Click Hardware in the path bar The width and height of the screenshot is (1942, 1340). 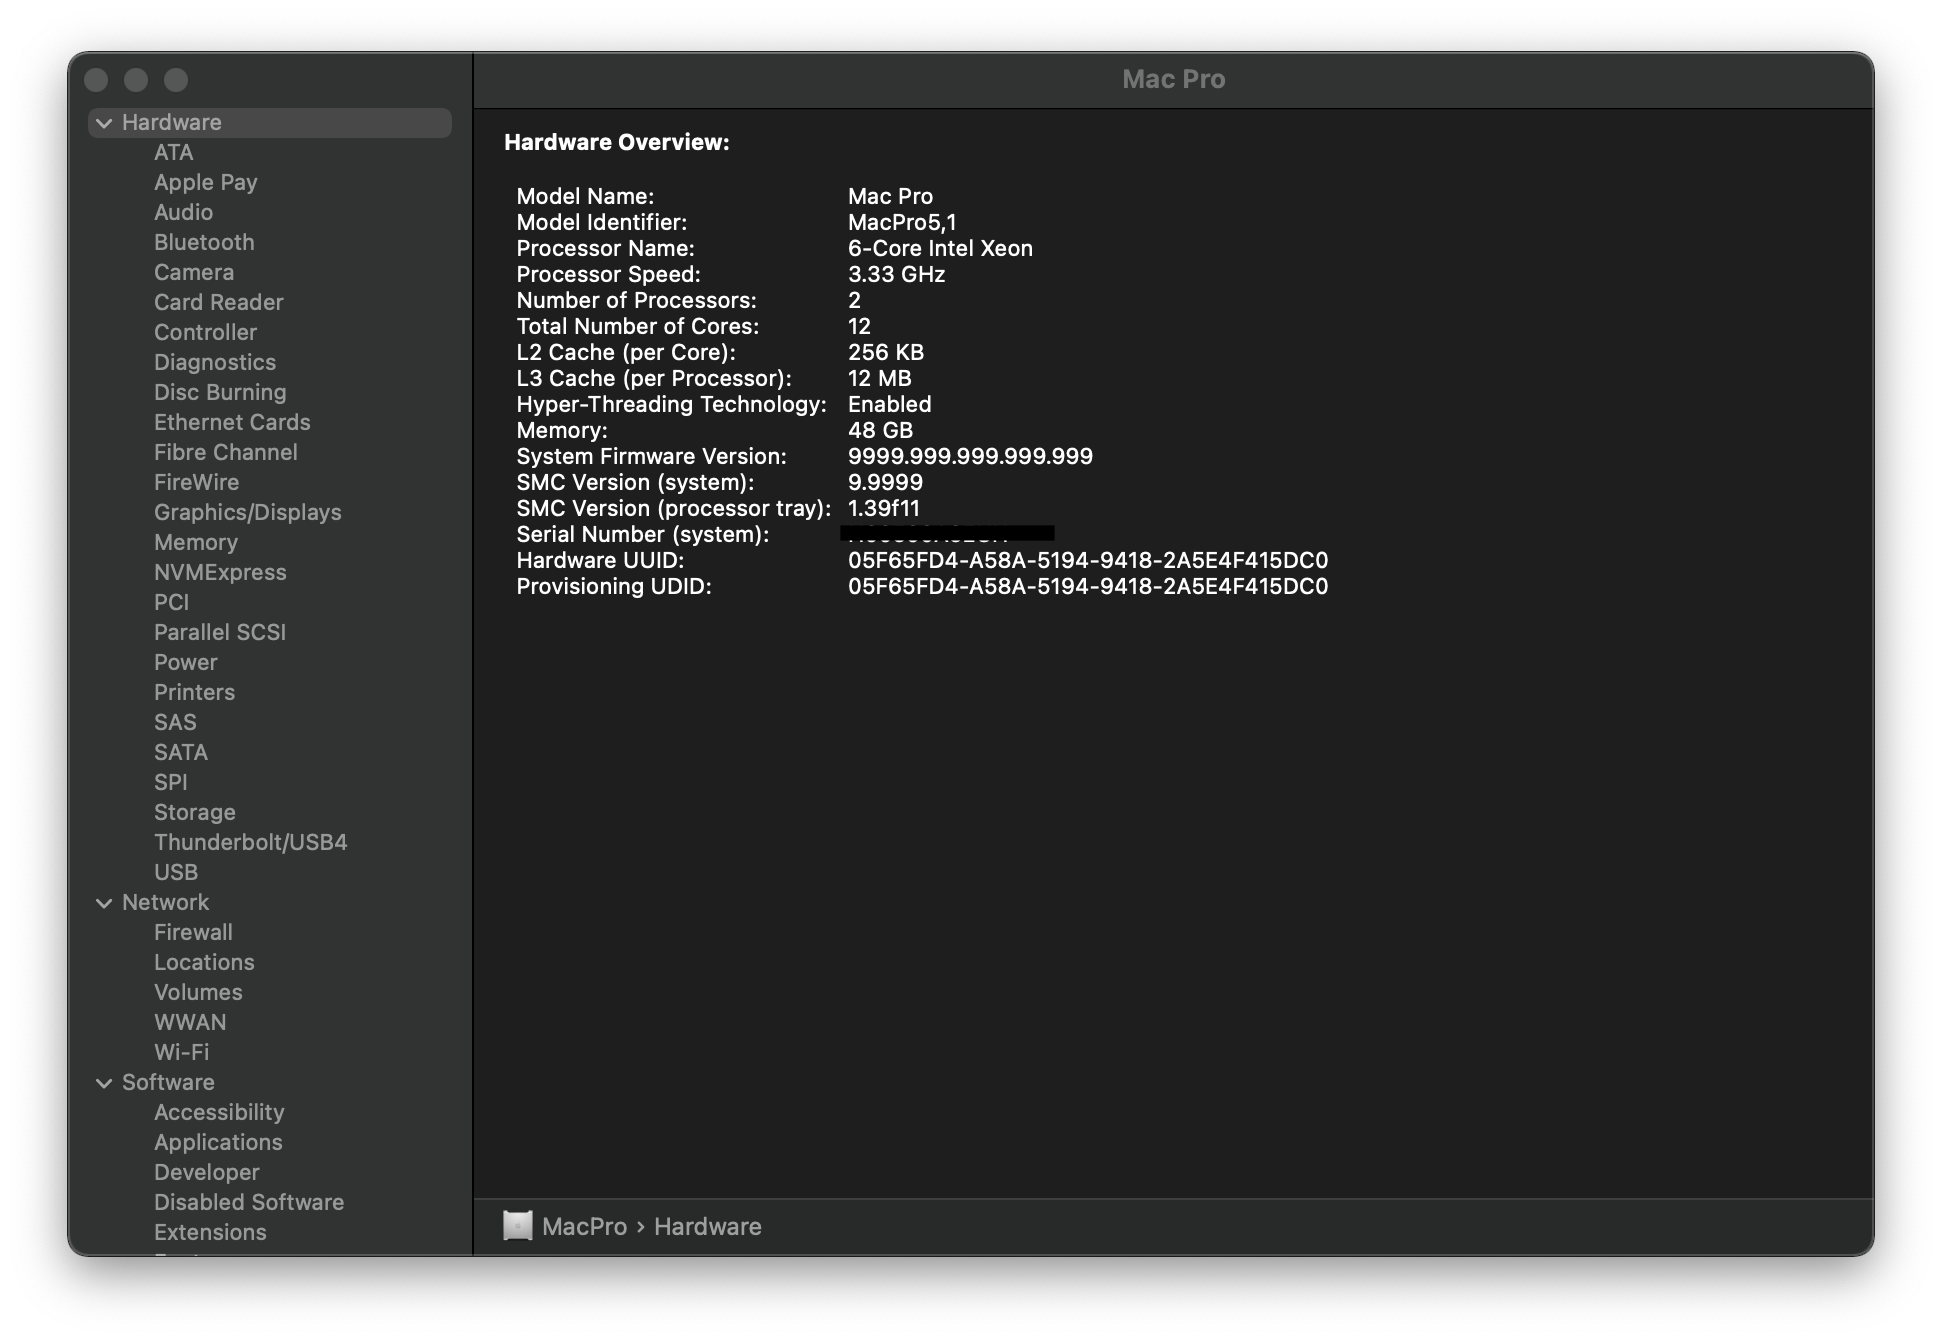[707, 1226]
